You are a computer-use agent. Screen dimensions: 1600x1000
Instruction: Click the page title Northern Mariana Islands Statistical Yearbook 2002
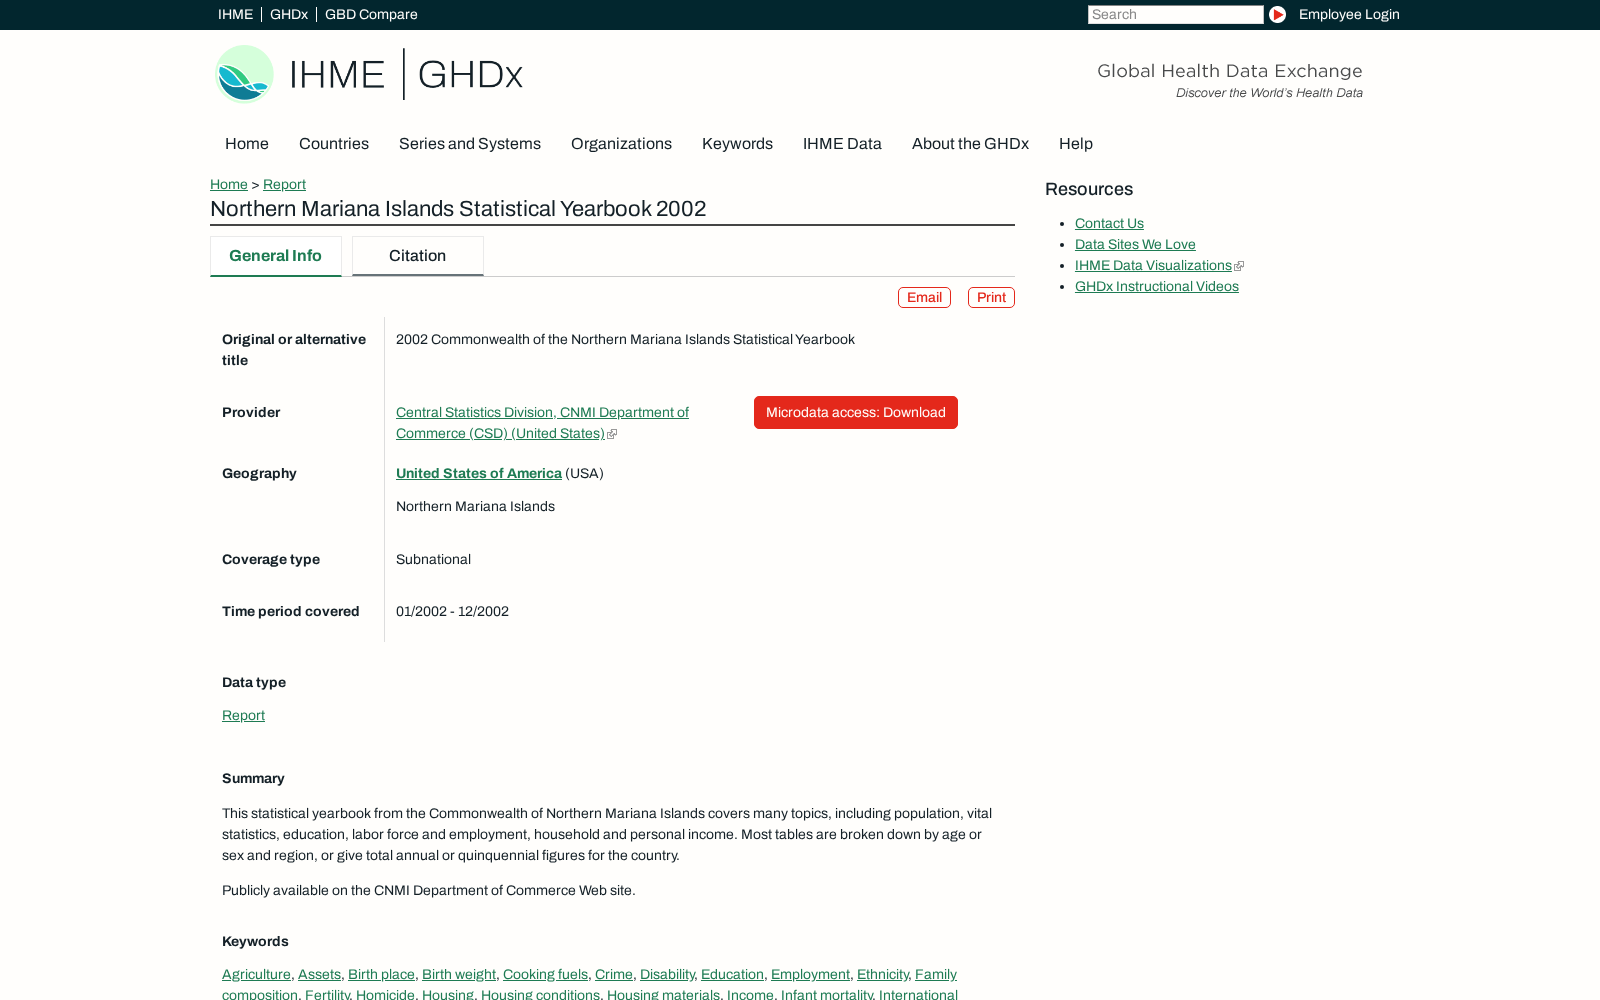click(458, 208)
